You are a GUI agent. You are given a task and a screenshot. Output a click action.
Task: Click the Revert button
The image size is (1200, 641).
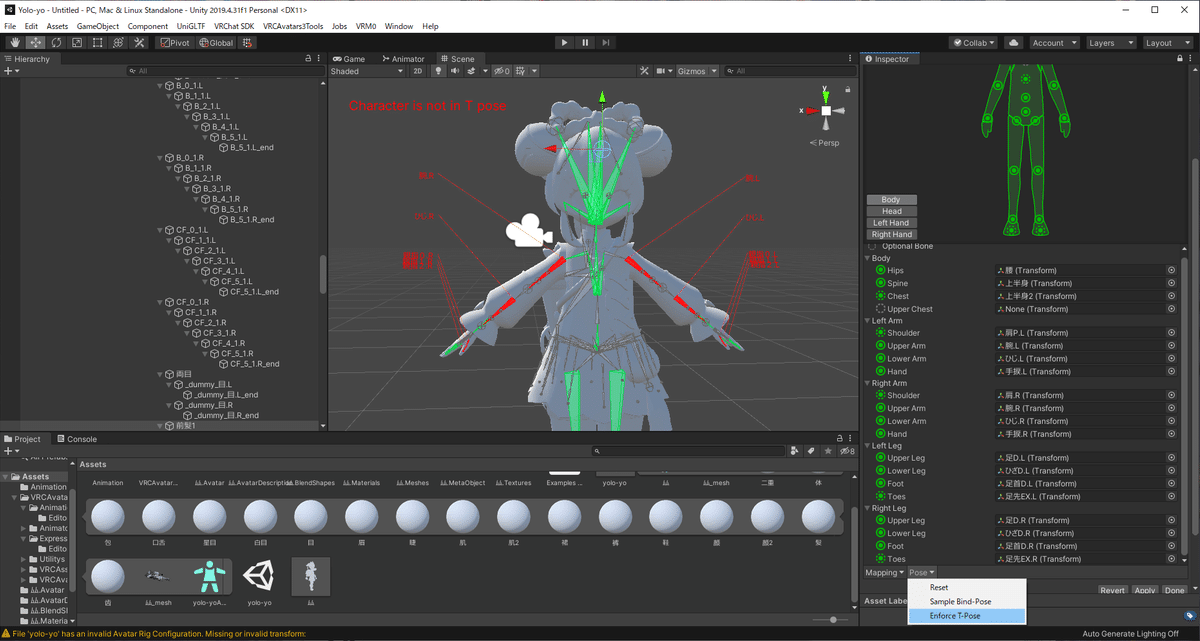1113,591
